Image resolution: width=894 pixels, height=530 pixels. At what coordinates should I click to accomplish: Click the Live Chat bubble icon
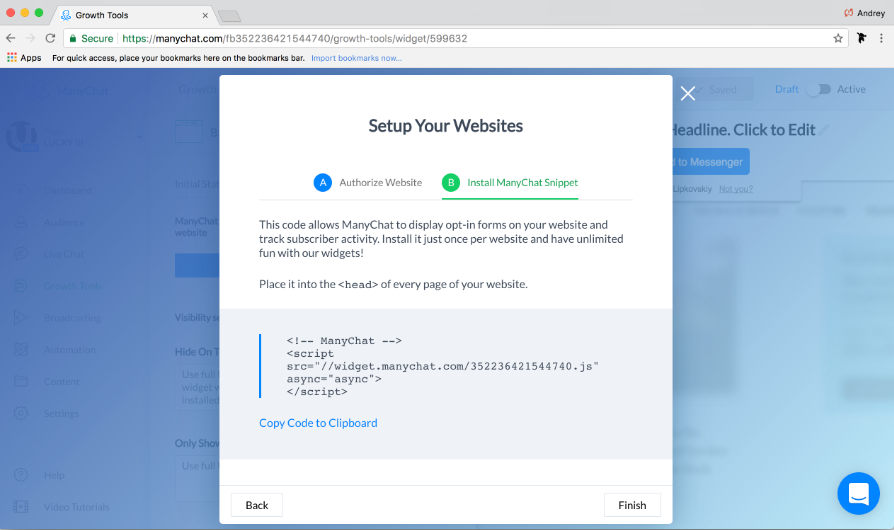(21, 254)
